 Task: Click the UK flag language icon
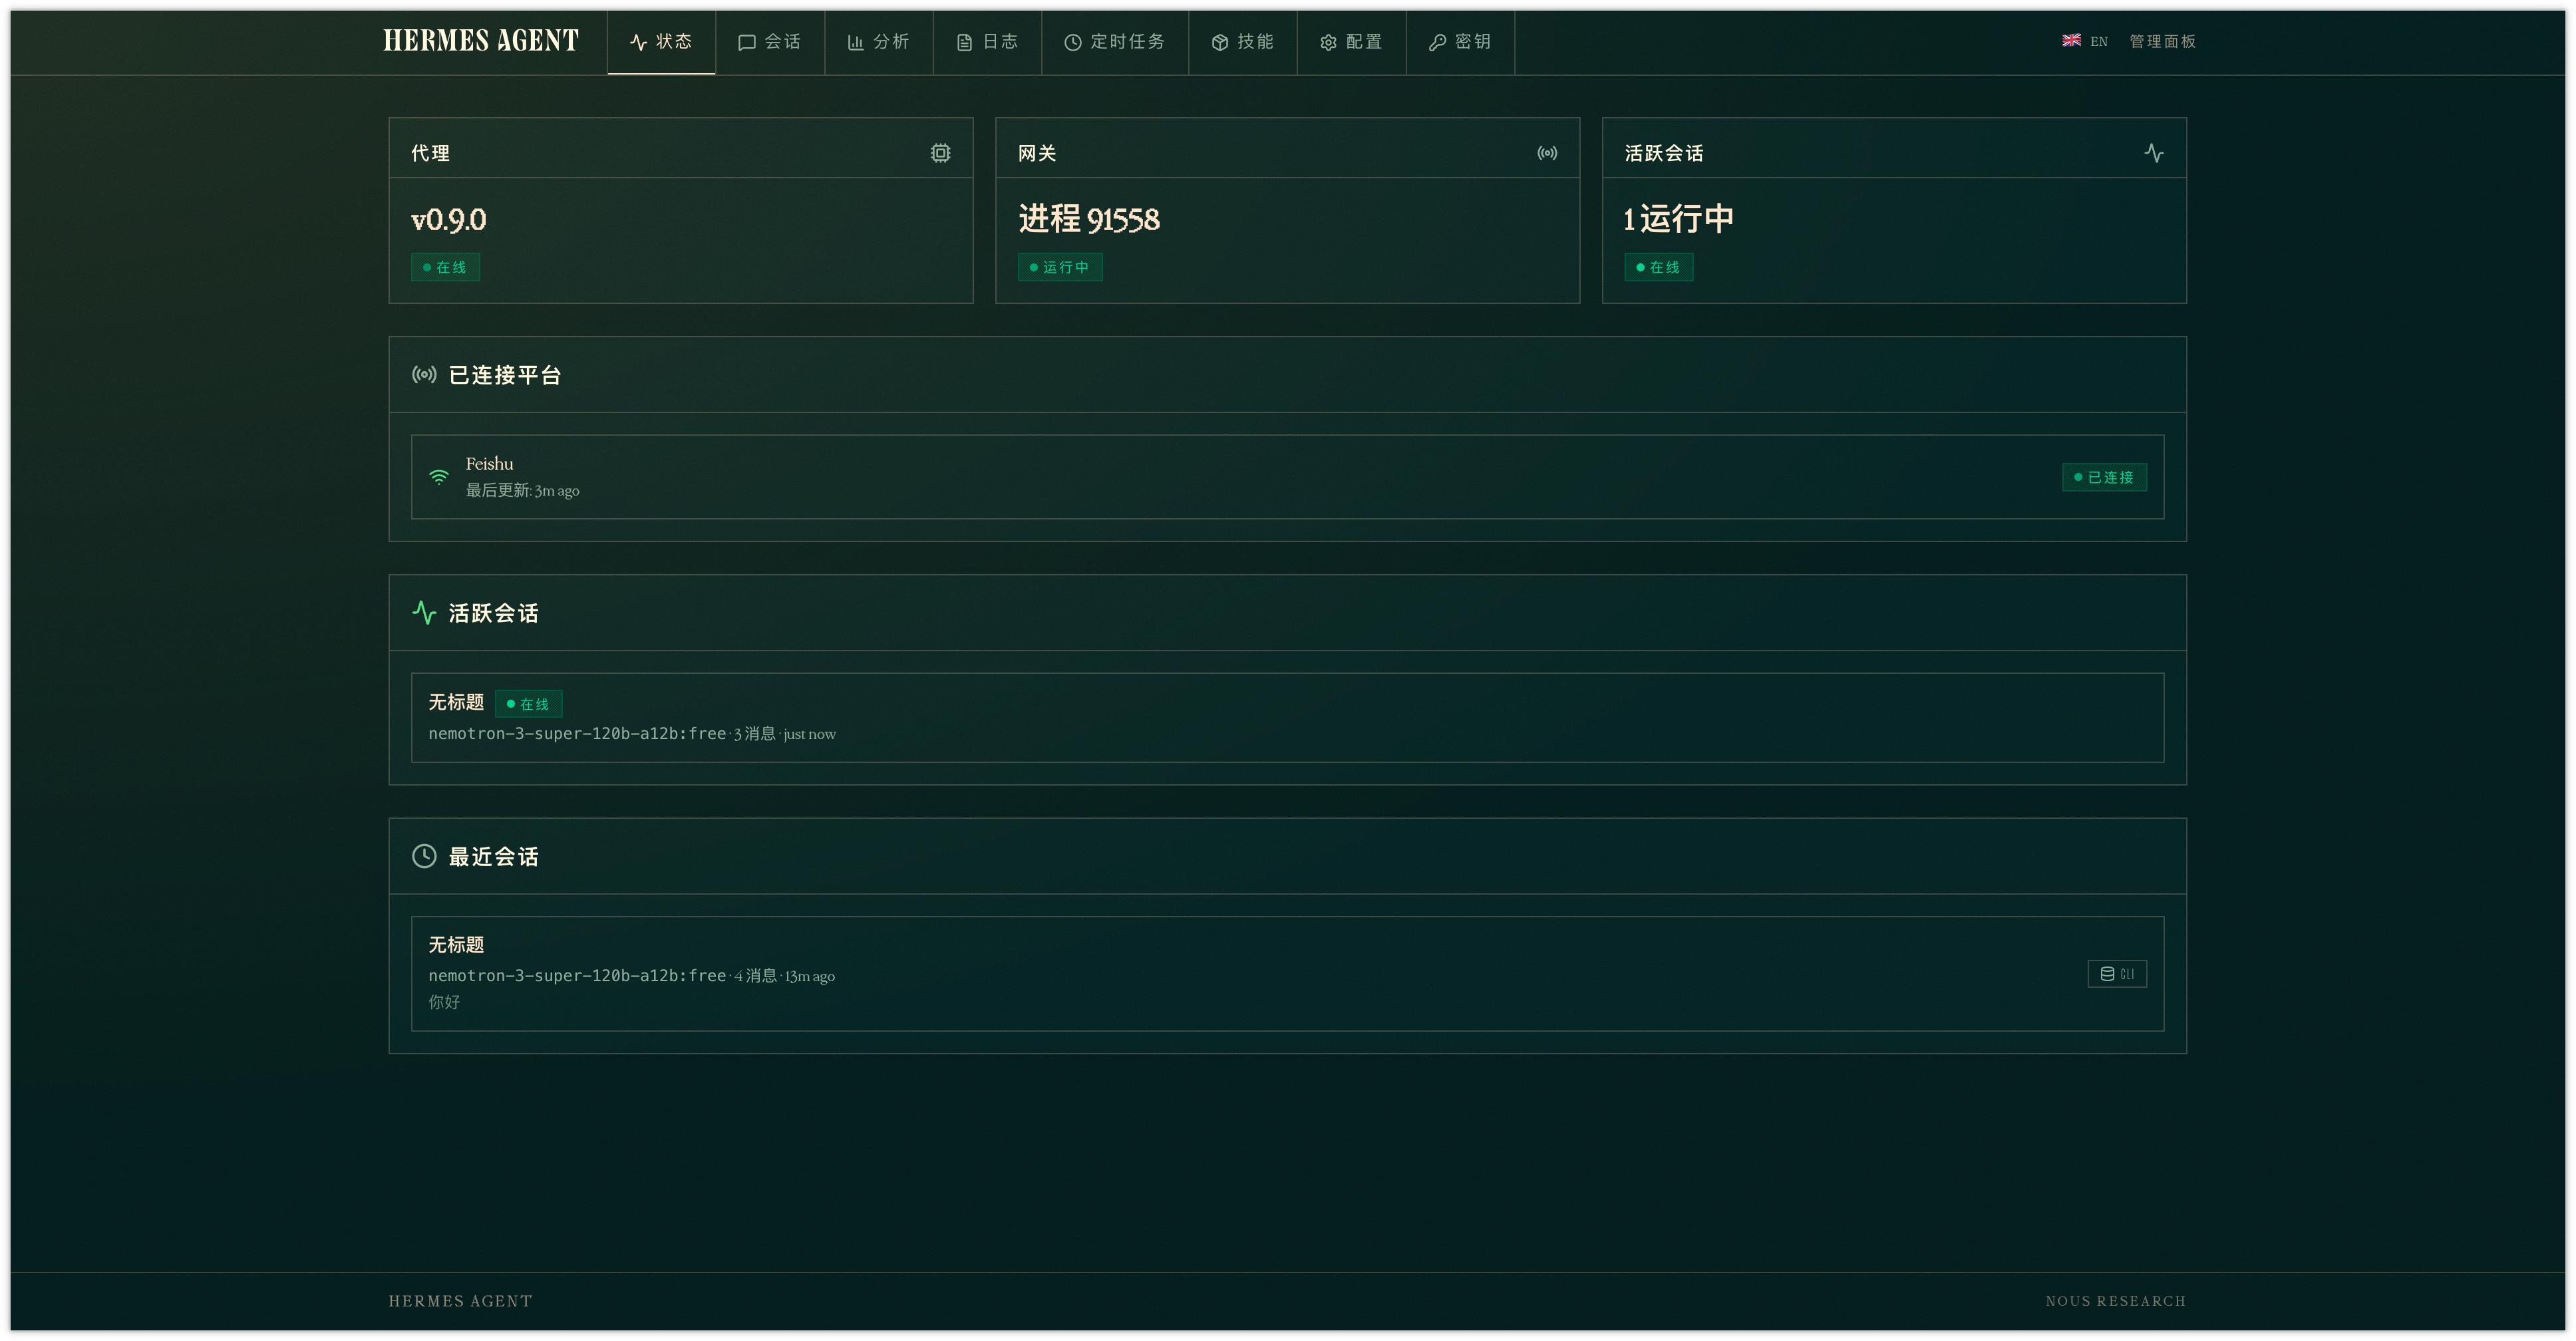(x=2071, y=41)
